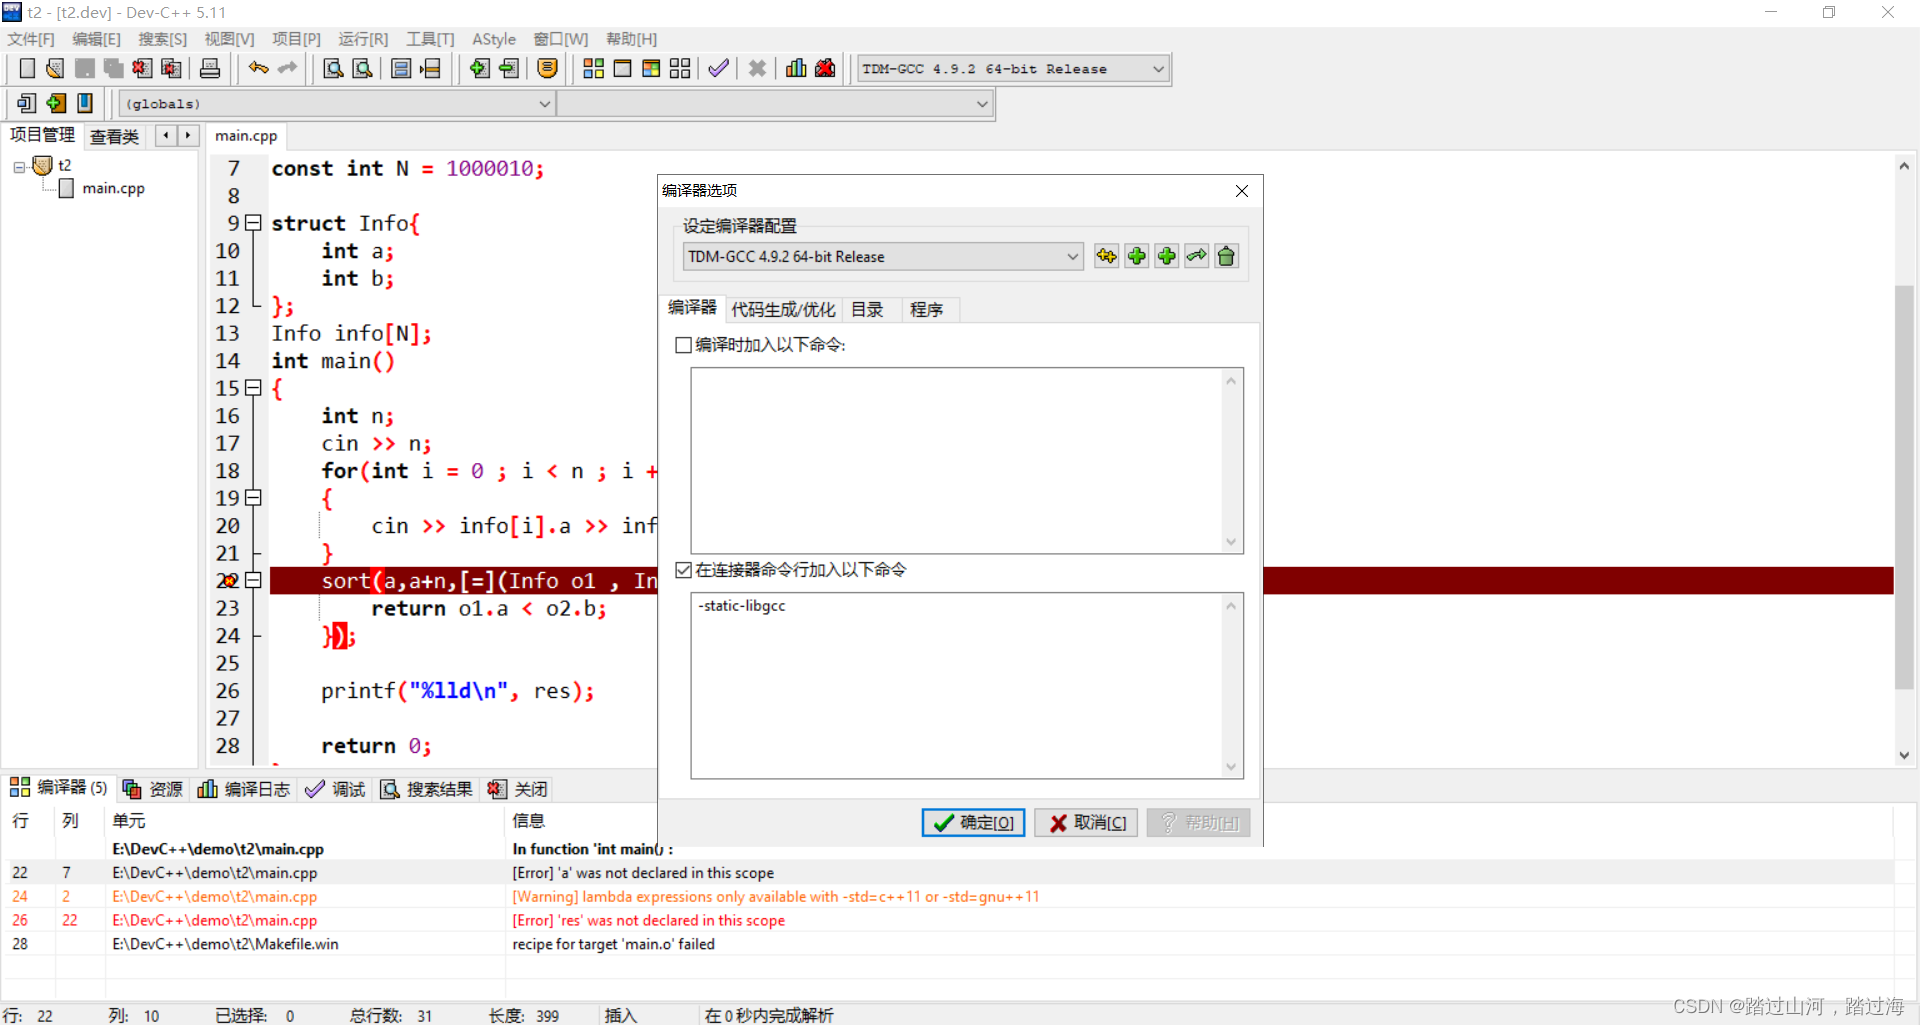
Task: Switch to the 查看类 side tab
Action: (115, 136)
